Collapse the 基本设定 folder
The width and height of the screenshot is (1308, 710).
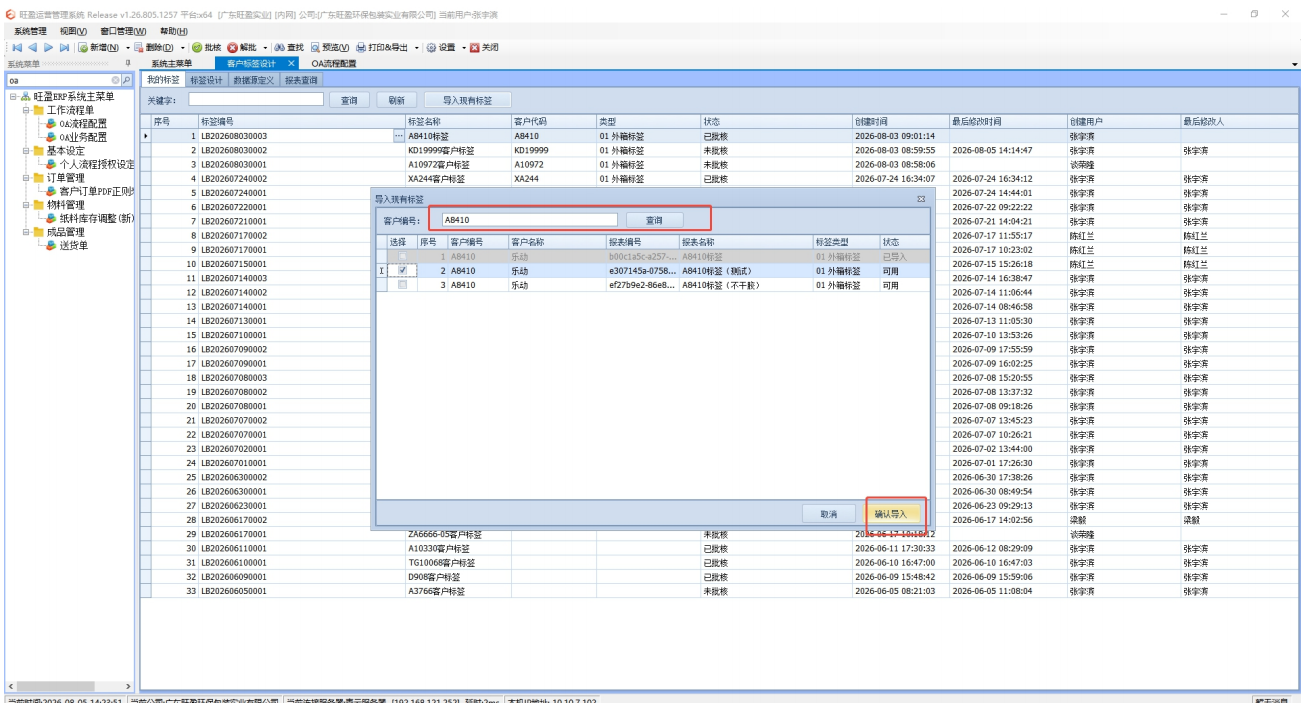[26, 151]
